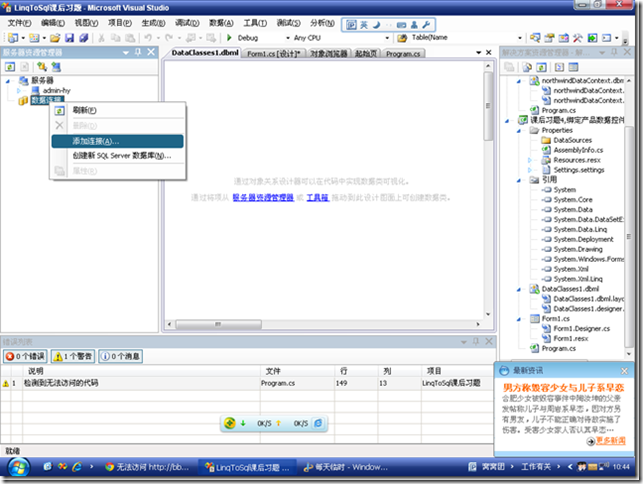Collapse the 引用 references node
This screenshot has width=643, height=484.
(519, 180)
